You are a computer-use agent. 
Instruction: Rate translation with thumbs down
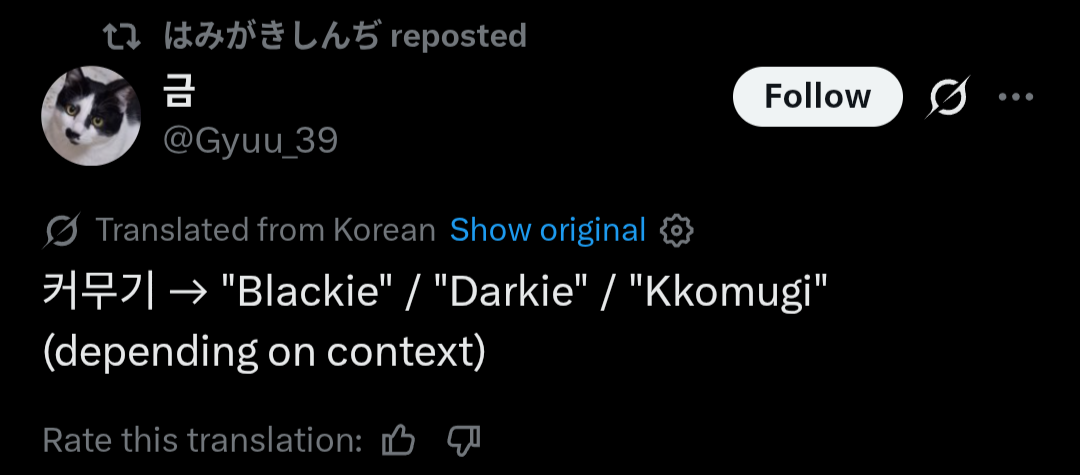coord(464,439)
